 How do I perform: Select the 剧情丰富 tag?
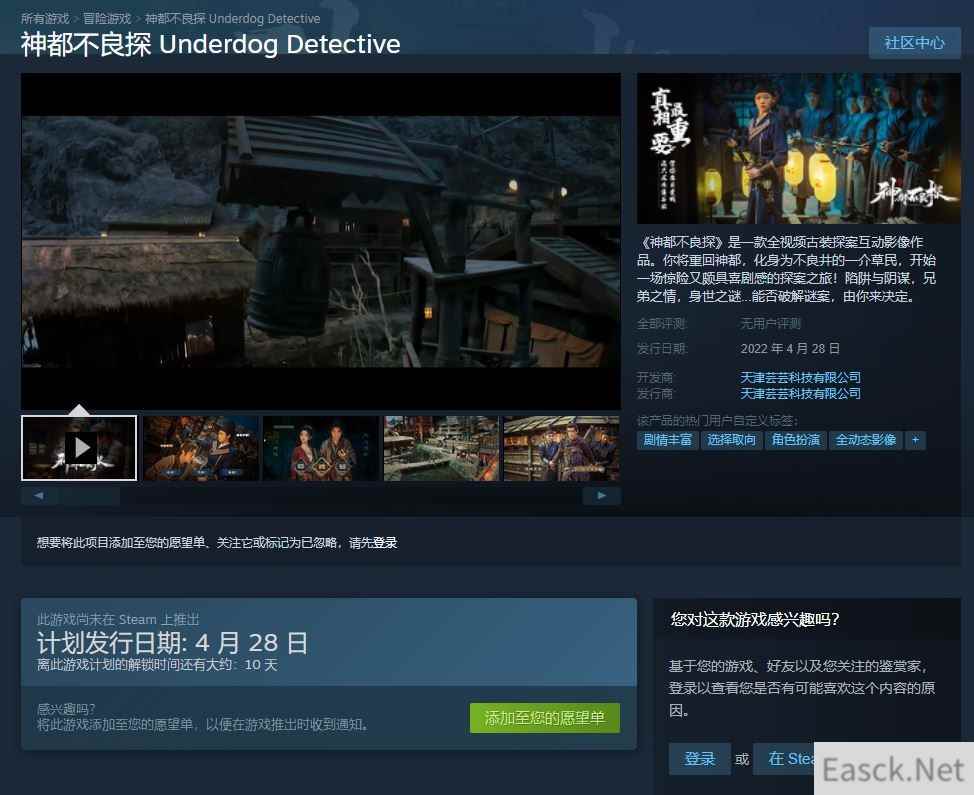click(x=668, y=440)
